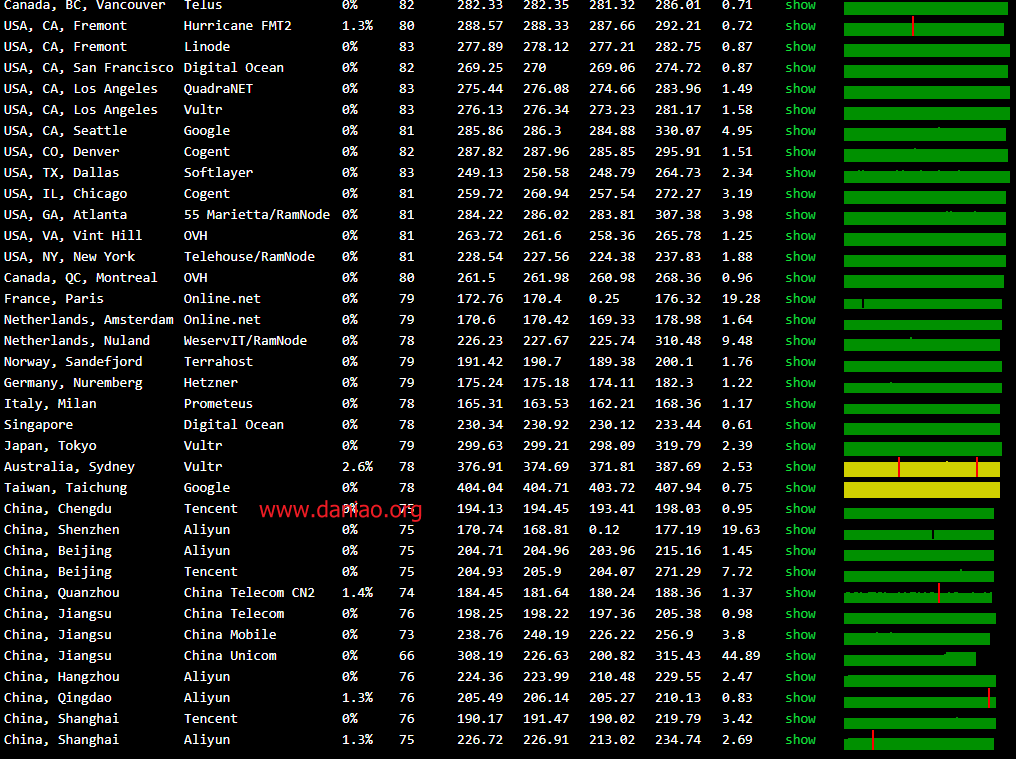Click show for Quanzhou China Telecom CN2
This screenshot has height=759, width=1016.
pyautogui.click(x=800, y=592)
